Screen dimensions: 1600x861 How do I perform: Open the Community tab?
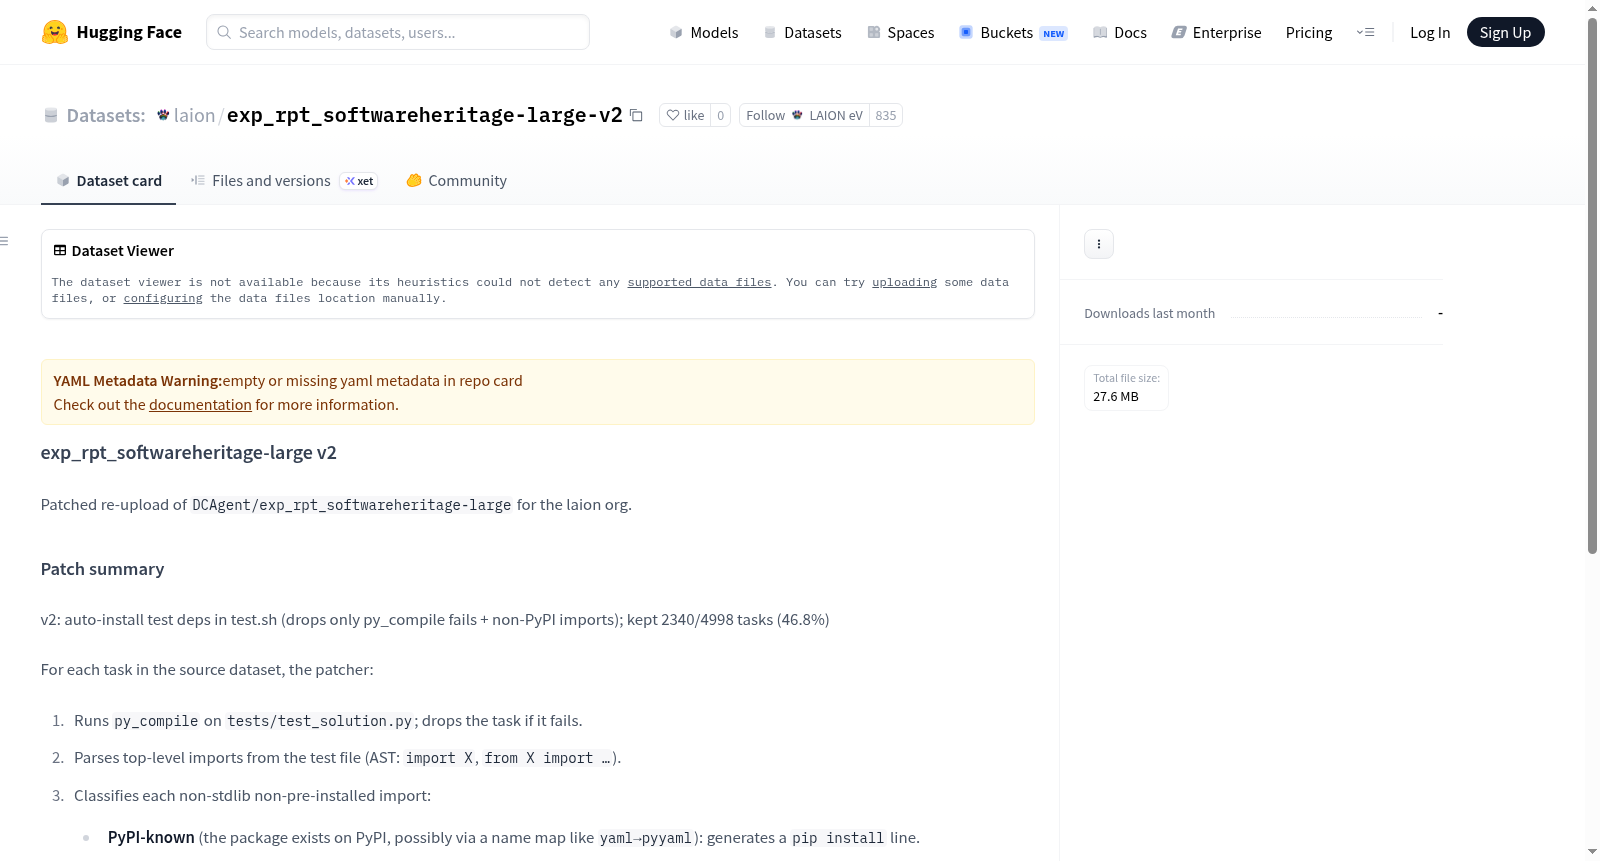[x=457, y=181]
